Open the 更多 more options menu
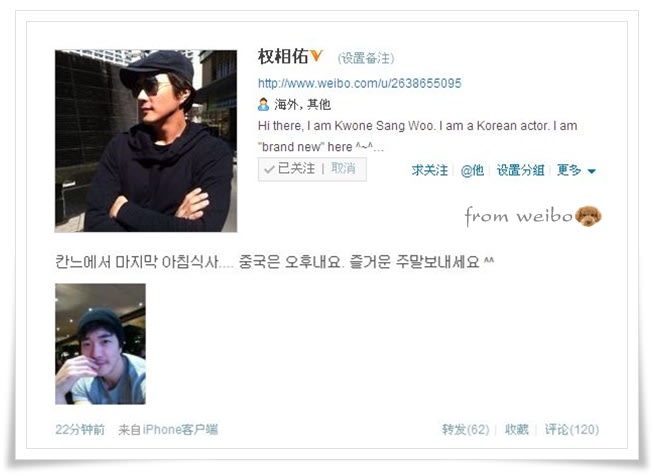 click(569, 170)
